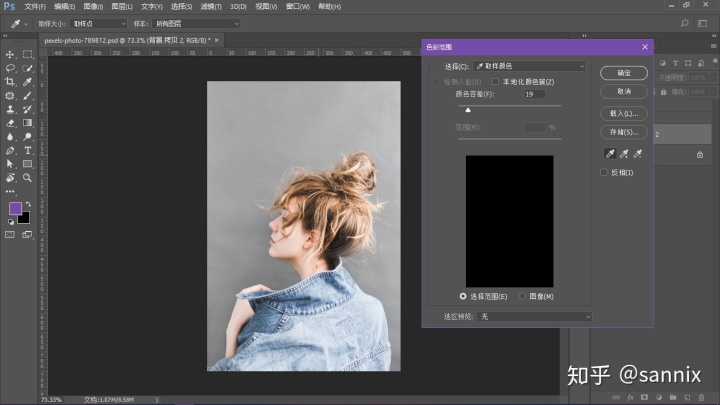Select the Blur tool
Screen dimensions: 720x405
pos(10,137)
